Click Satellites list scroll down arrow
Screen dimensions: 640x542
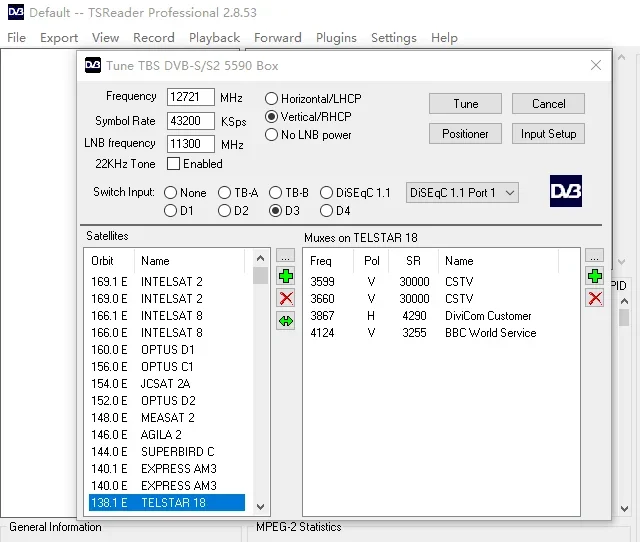pos(260,507)
